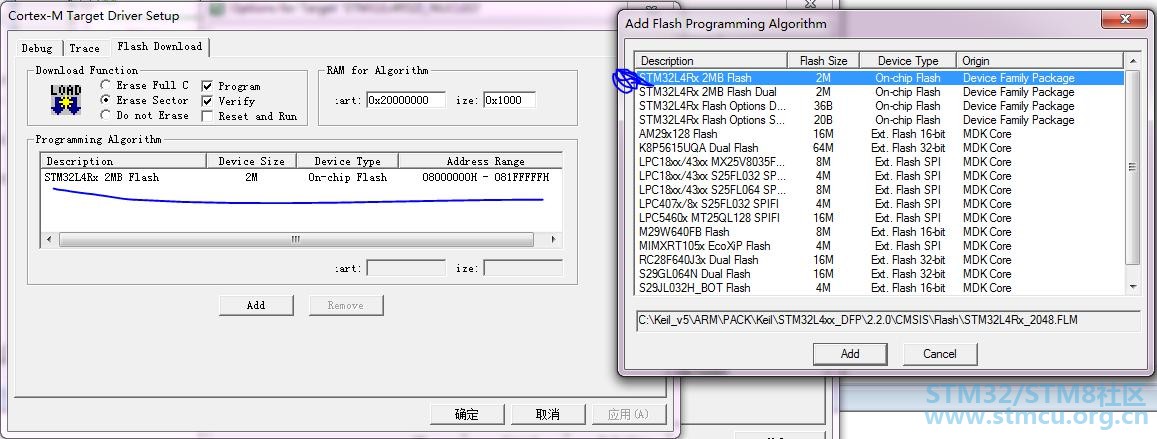Viewport: 1157px width, 439px height.
Task: Select the LPC407x/8x S25FL032 SPIFI row
Action: point(880,204)
